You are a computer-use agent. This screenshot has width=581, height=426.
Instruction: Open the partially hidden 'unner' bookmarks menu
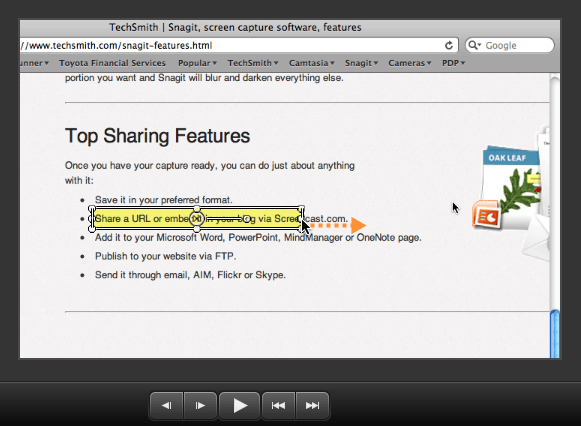point(34,63)
